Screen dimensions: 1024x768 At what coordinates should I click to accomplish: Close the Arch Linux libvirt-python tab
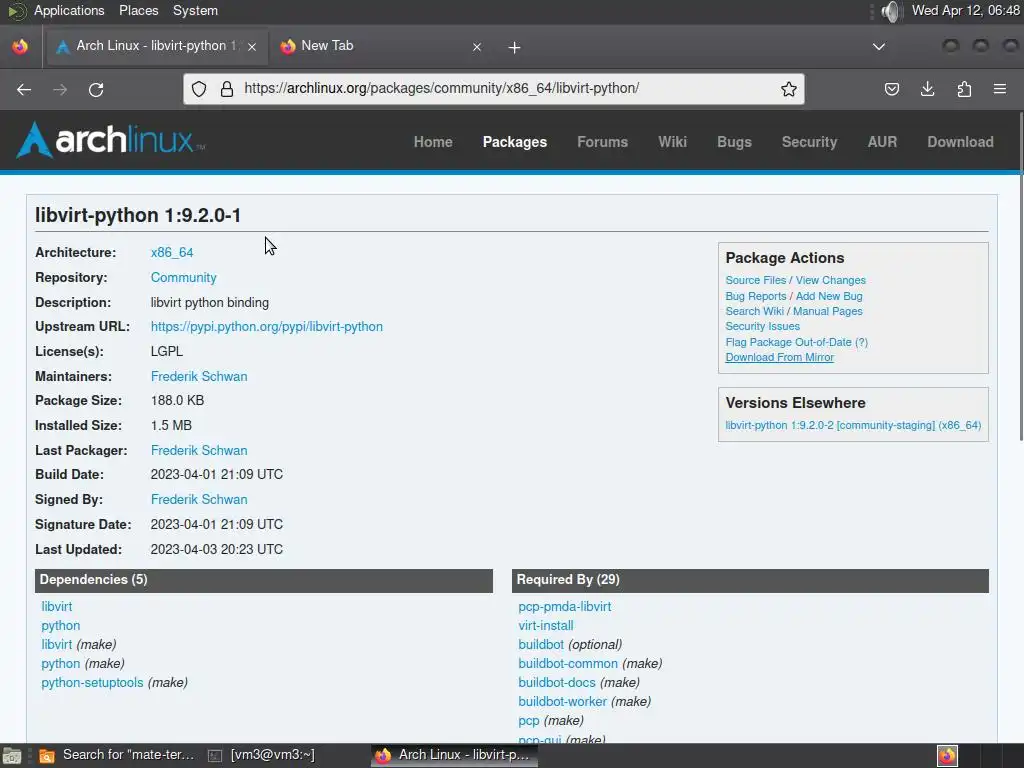(252, 46)
